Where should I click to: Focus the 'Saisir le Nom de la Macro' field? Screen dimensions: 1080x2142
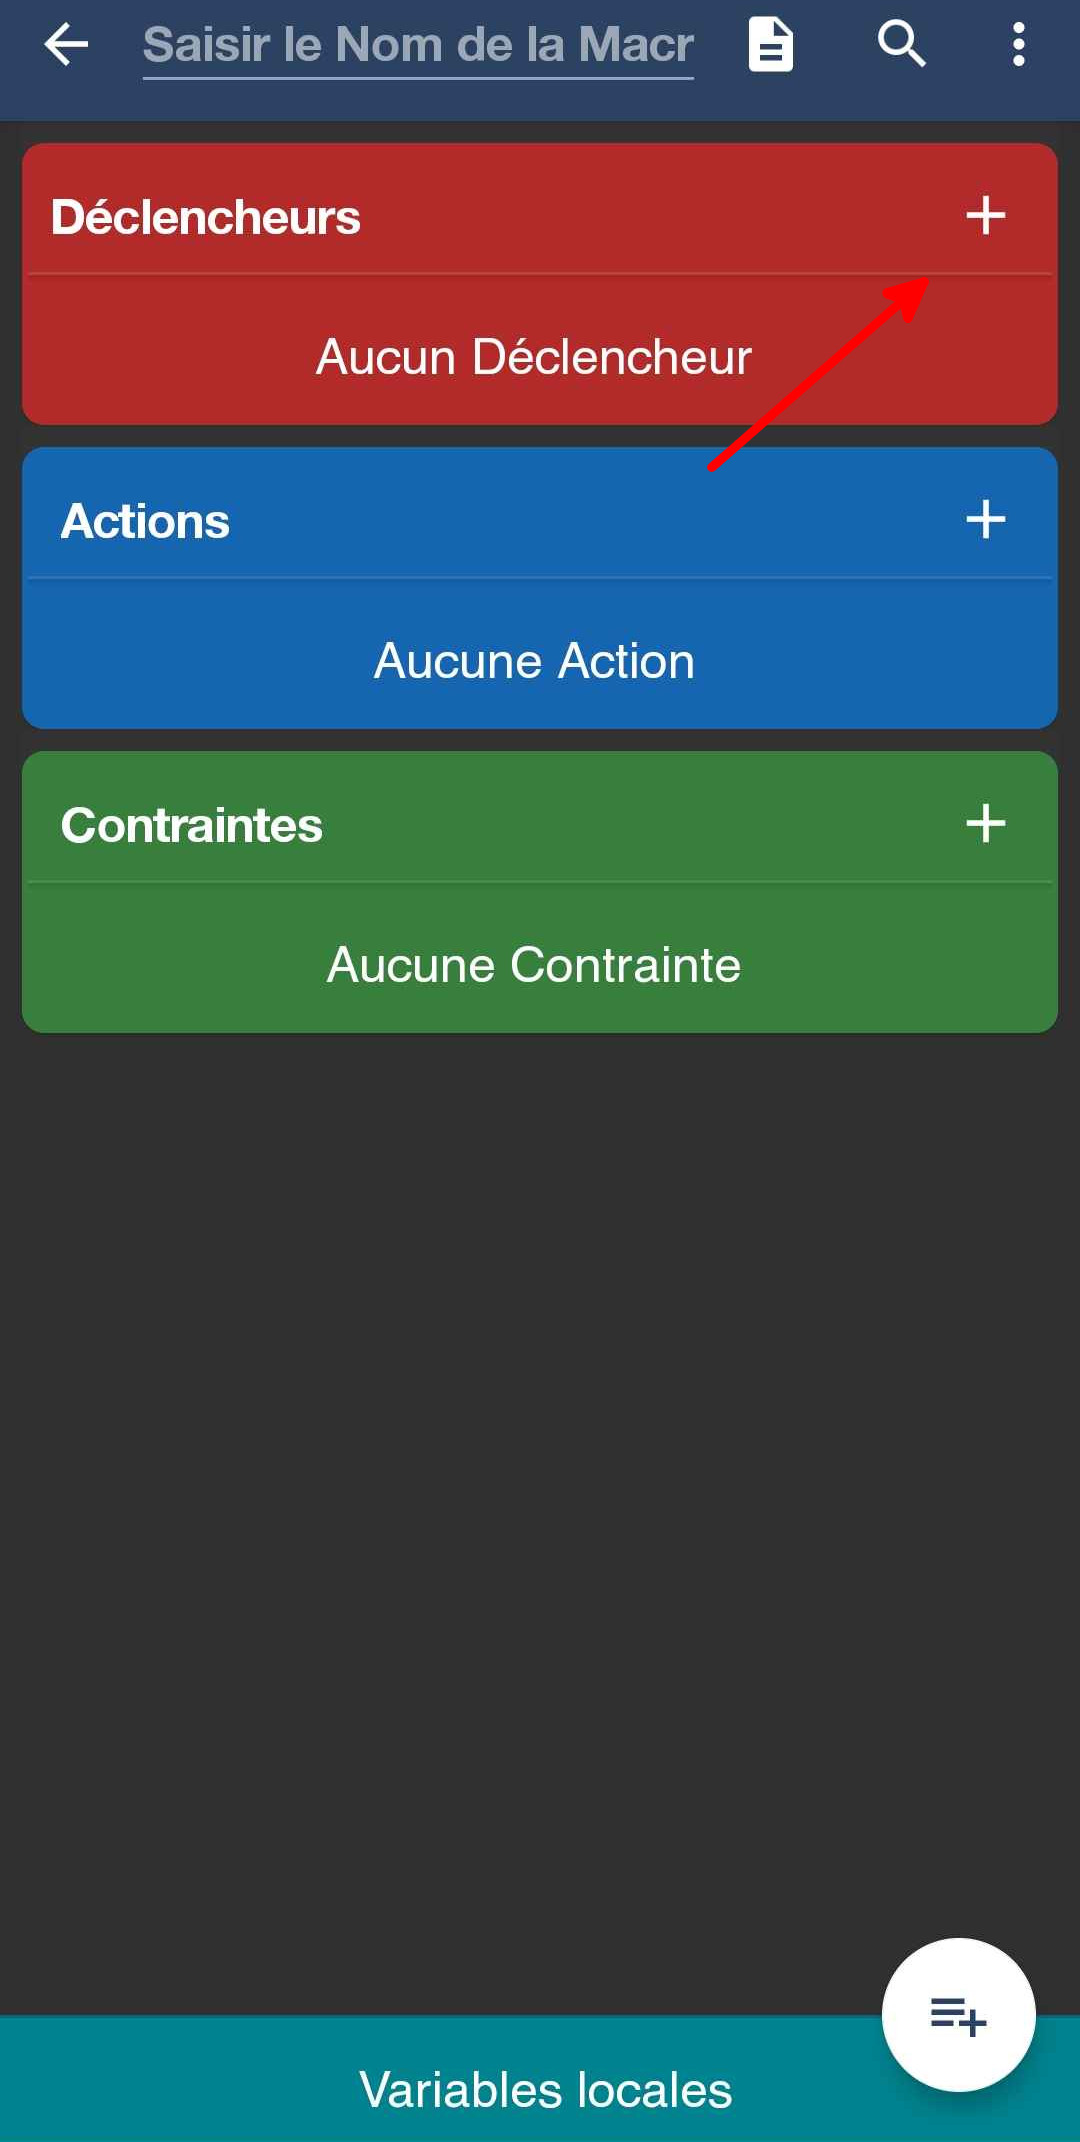point(418,45)
